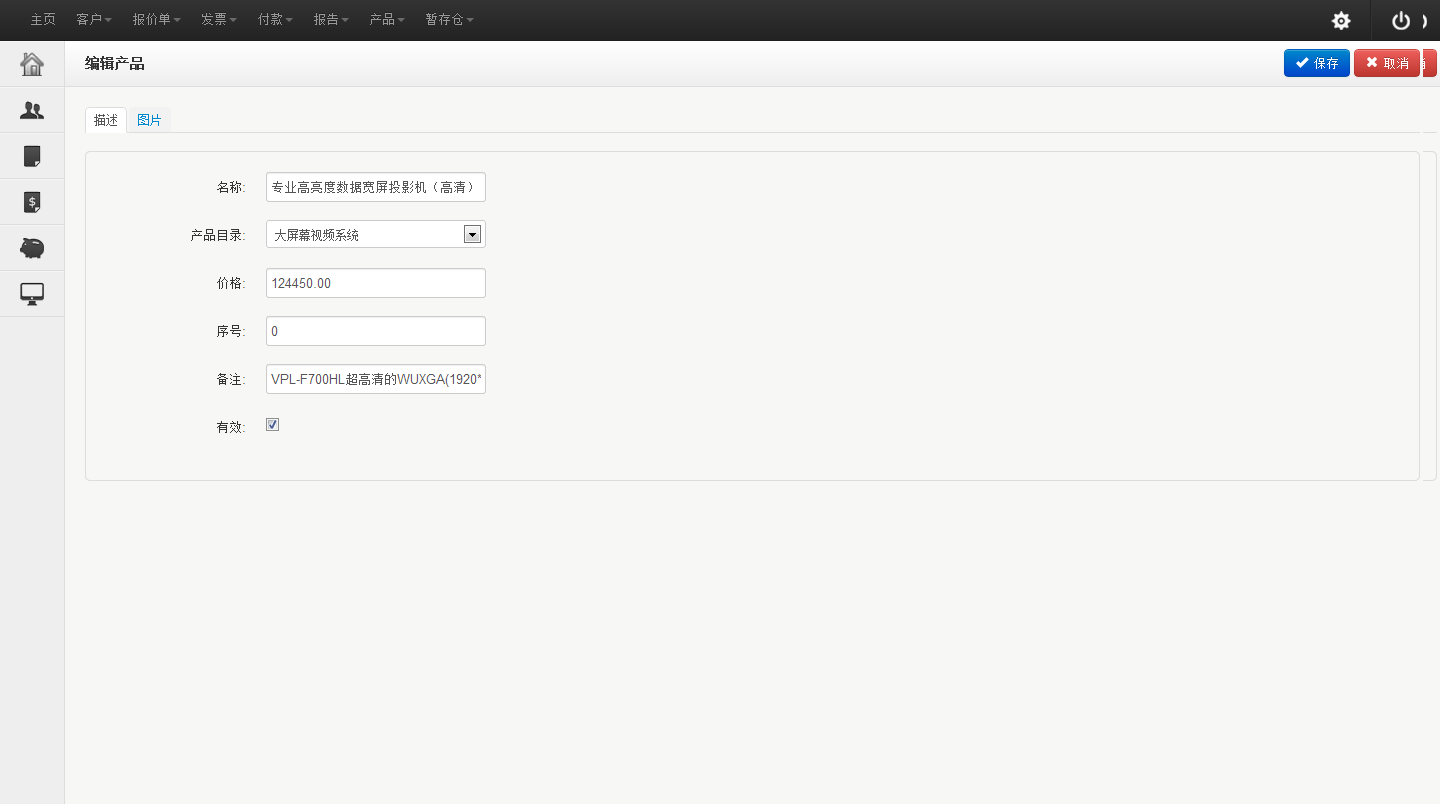This screenshot has width=1440, height=804.
Task: Open the 暂存仓 menu dropdown
Action: click(449, 20)
